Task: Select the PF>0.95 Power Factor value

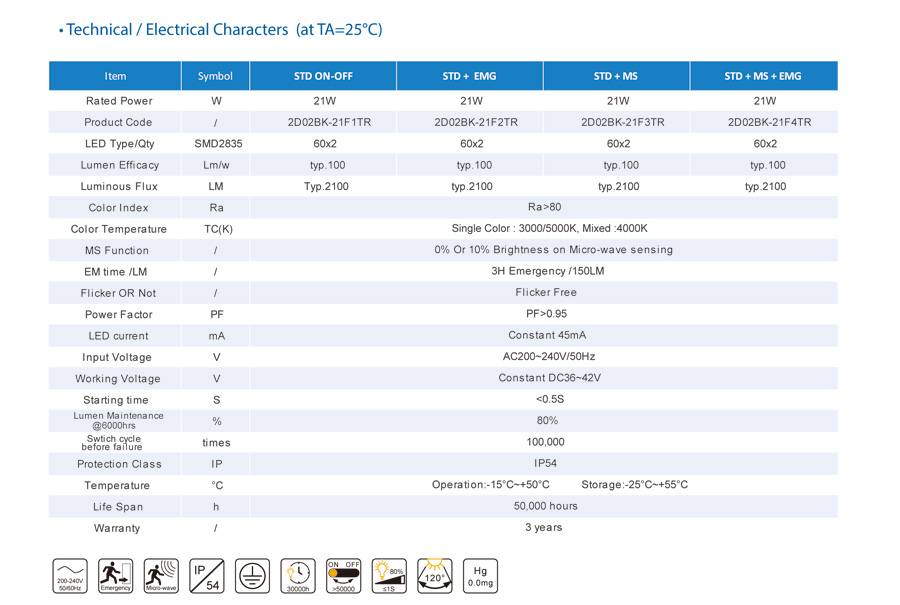Action: coord(541,314)
